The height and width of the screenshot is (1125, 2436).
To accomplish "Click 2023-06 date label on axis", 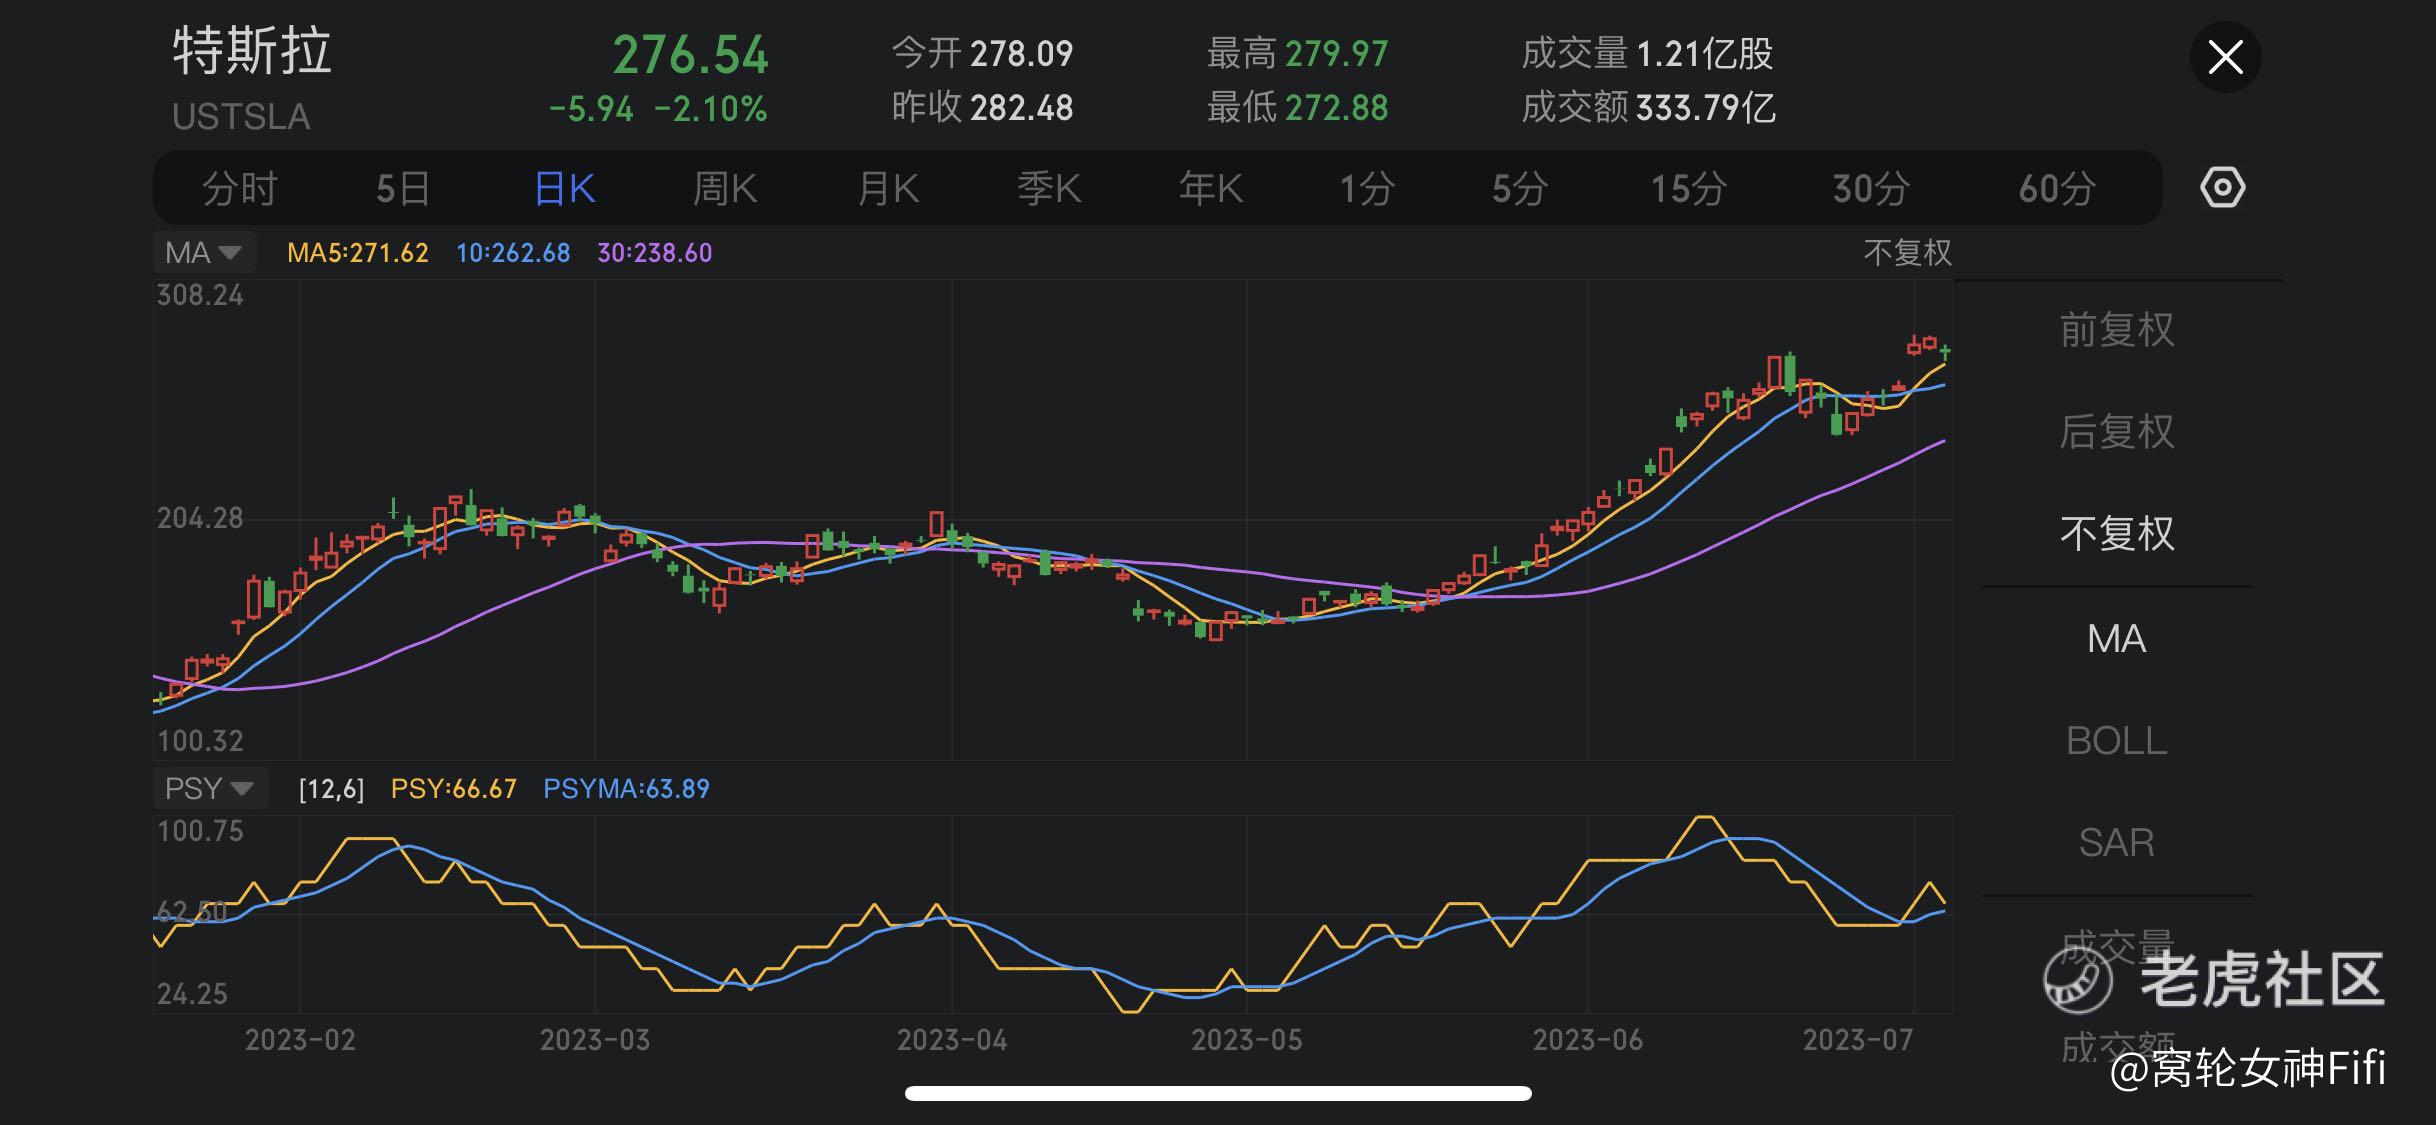I will pyautogui.click(x=1588, y=1040).
